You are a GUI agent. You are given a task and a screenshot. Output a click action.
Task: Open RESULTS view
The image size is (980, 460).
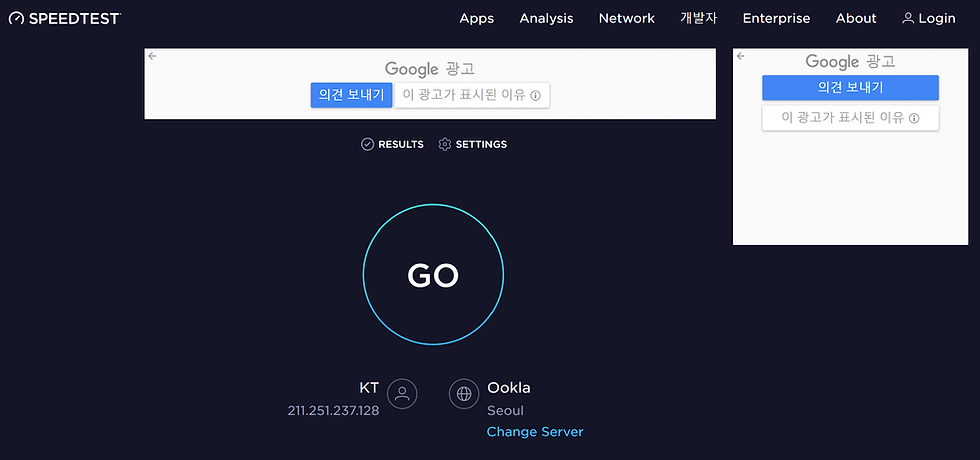coord(392,144)
